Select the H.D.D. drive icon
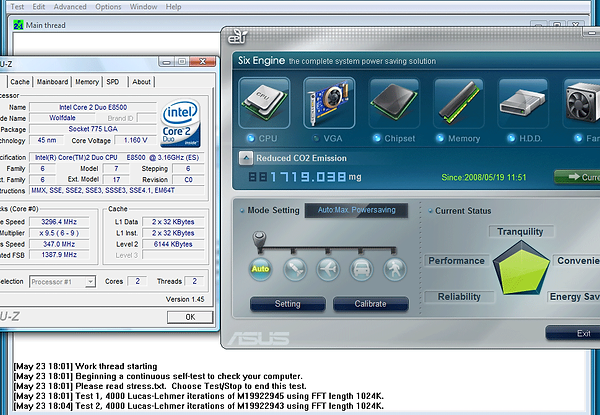The height and width of the screenshot is (415, 600). [523, 103]
